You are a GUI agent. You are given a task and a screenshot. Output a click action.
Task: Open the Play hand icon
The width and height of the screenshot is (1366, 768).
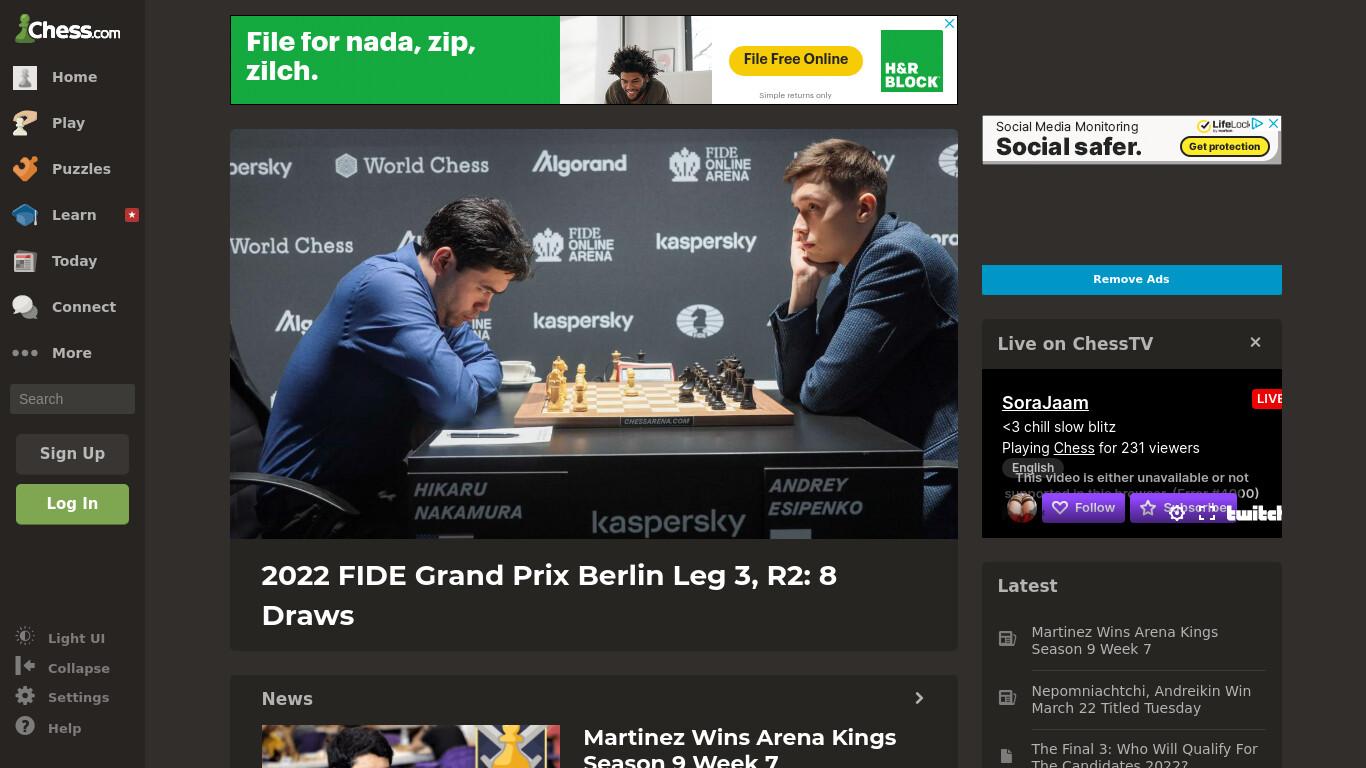pyautogui.click(x=25, y=123)
